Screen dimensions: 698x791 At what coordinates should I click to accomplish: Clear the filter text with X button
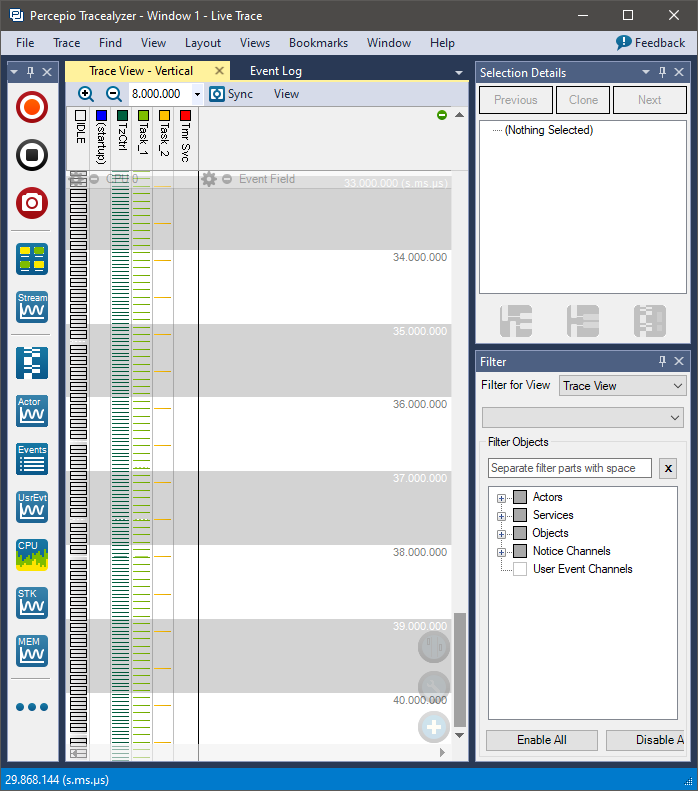coord(668,468)
